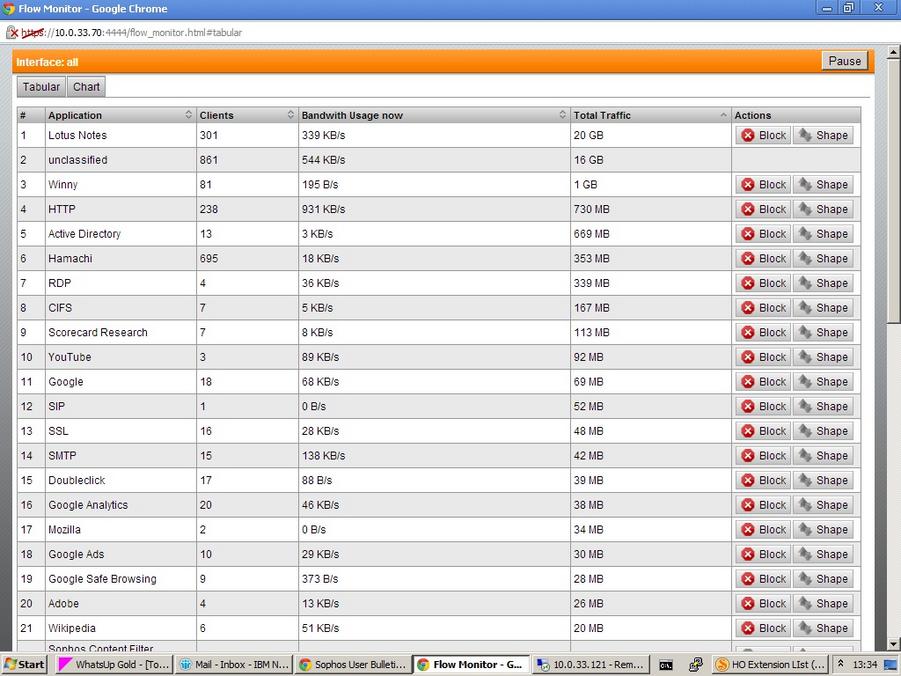The width and height of the screenshot is (901, 676).
Task: Click the shape icon in the SSL row
Action: (x=806, y=431)
